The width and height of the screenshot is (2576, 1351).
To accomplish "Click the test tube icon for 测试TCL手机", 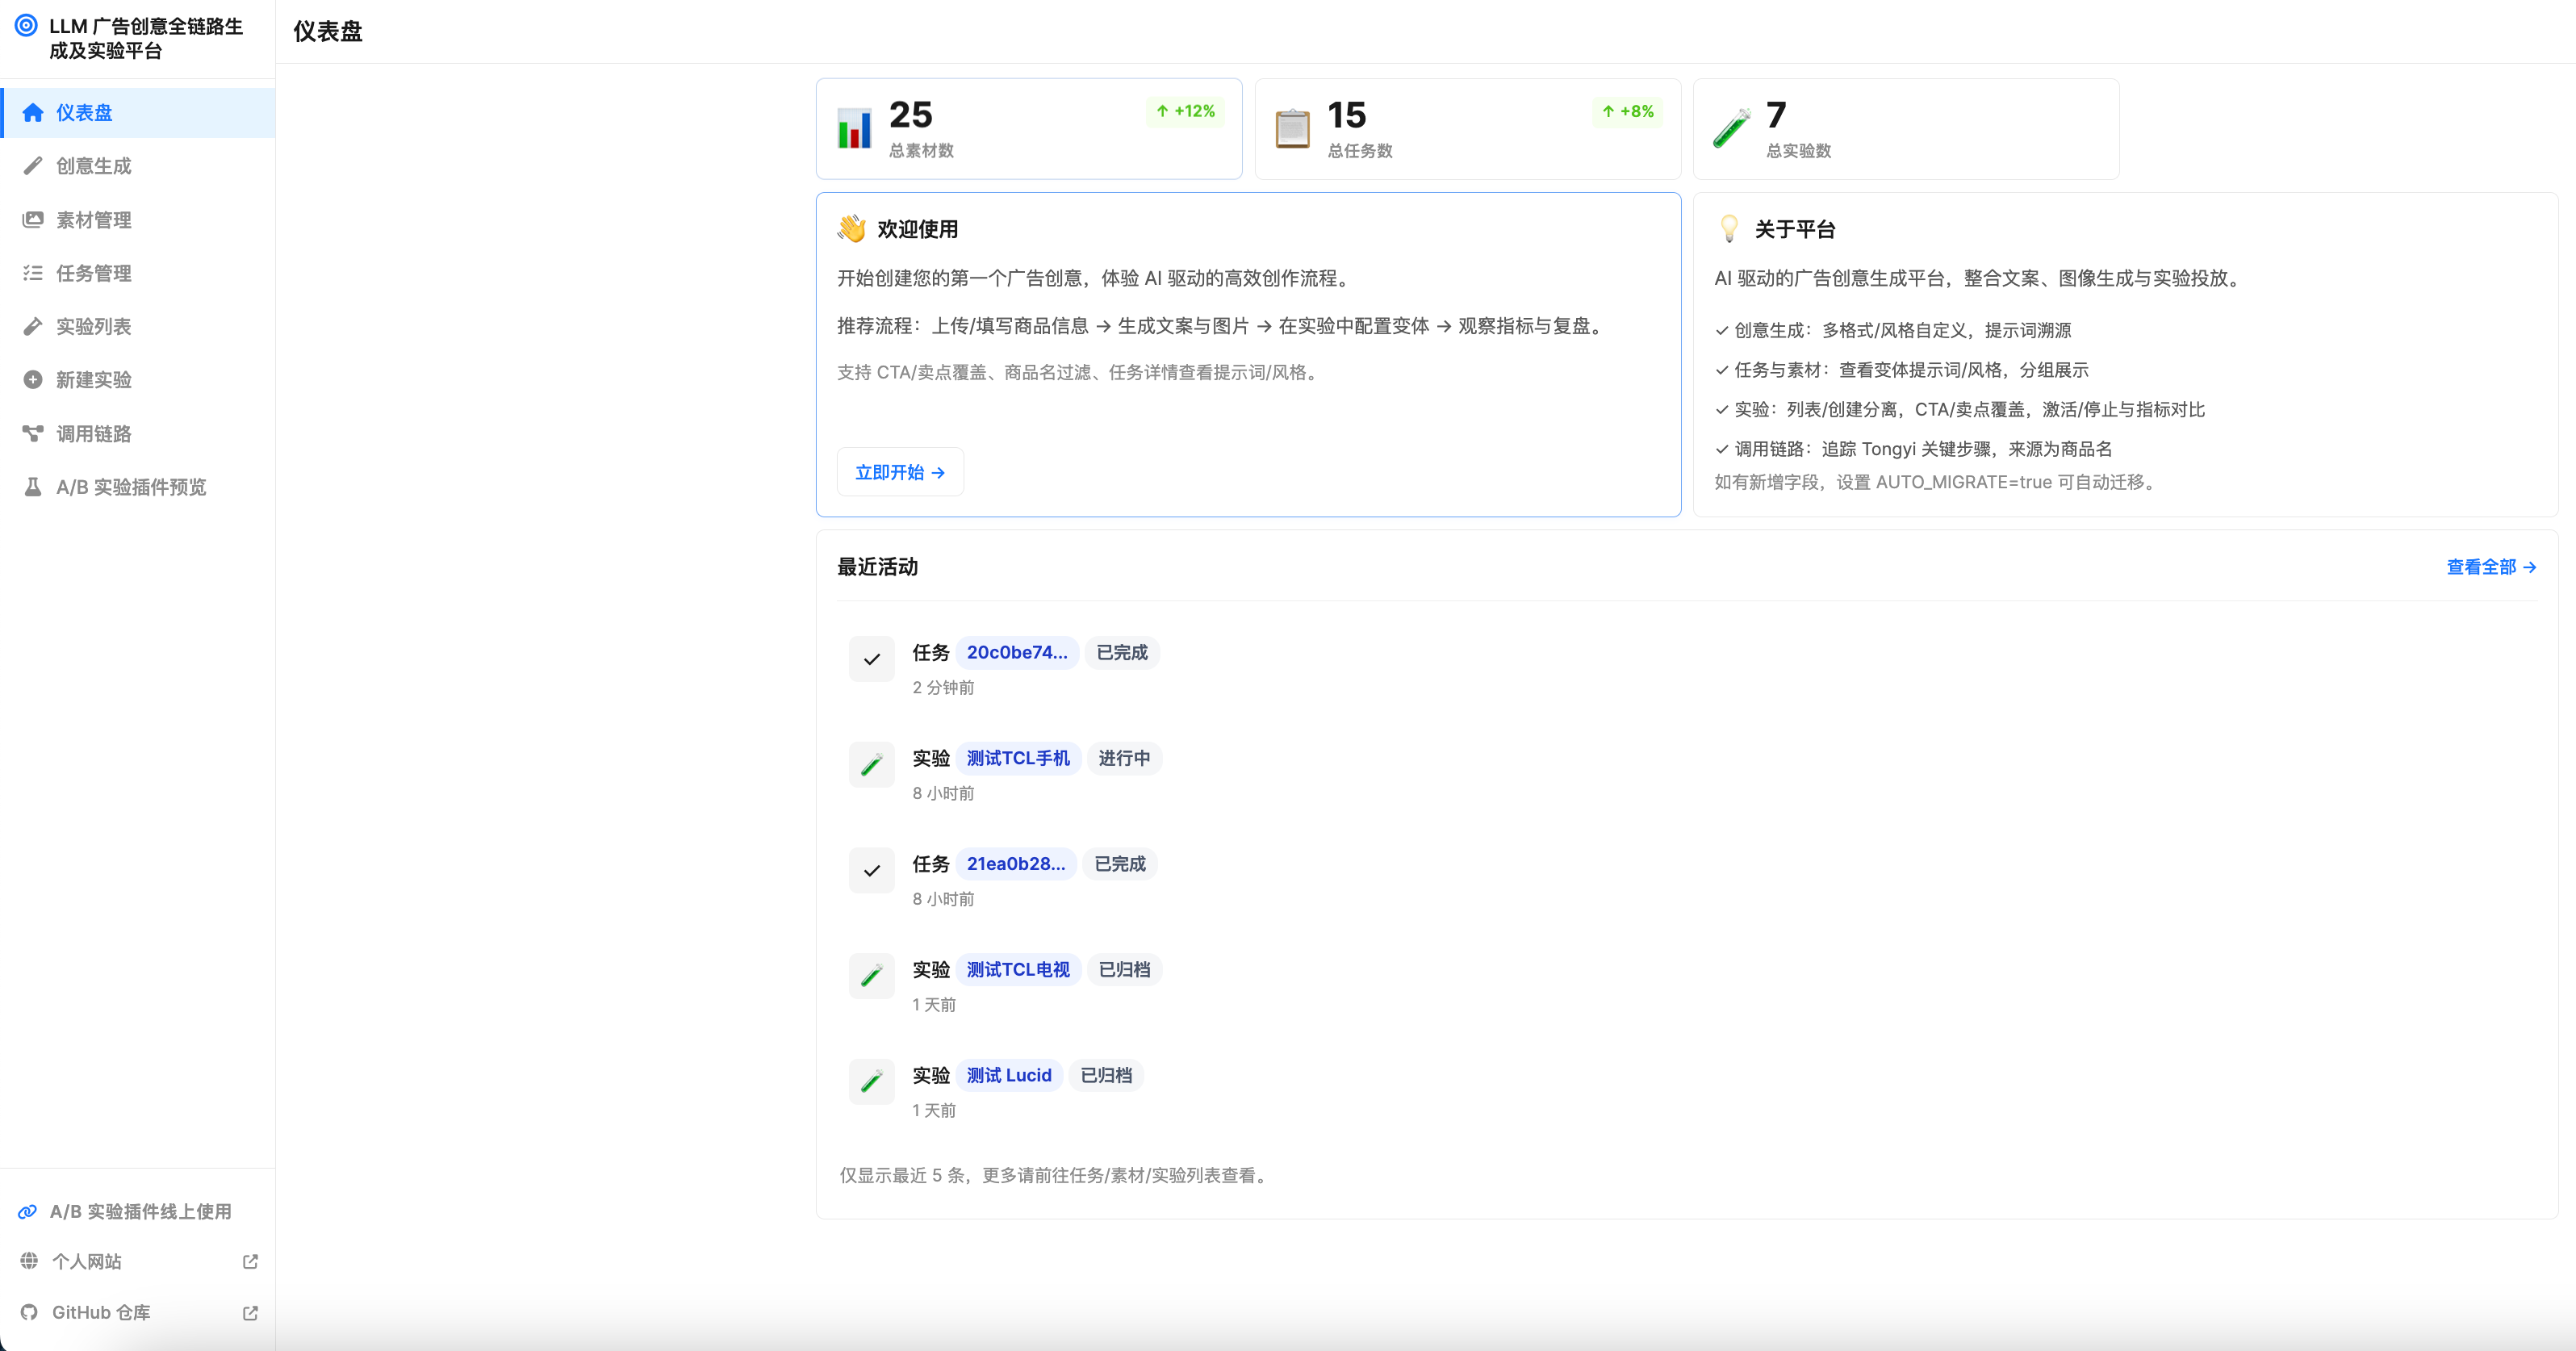I will [x=872, y=765].
